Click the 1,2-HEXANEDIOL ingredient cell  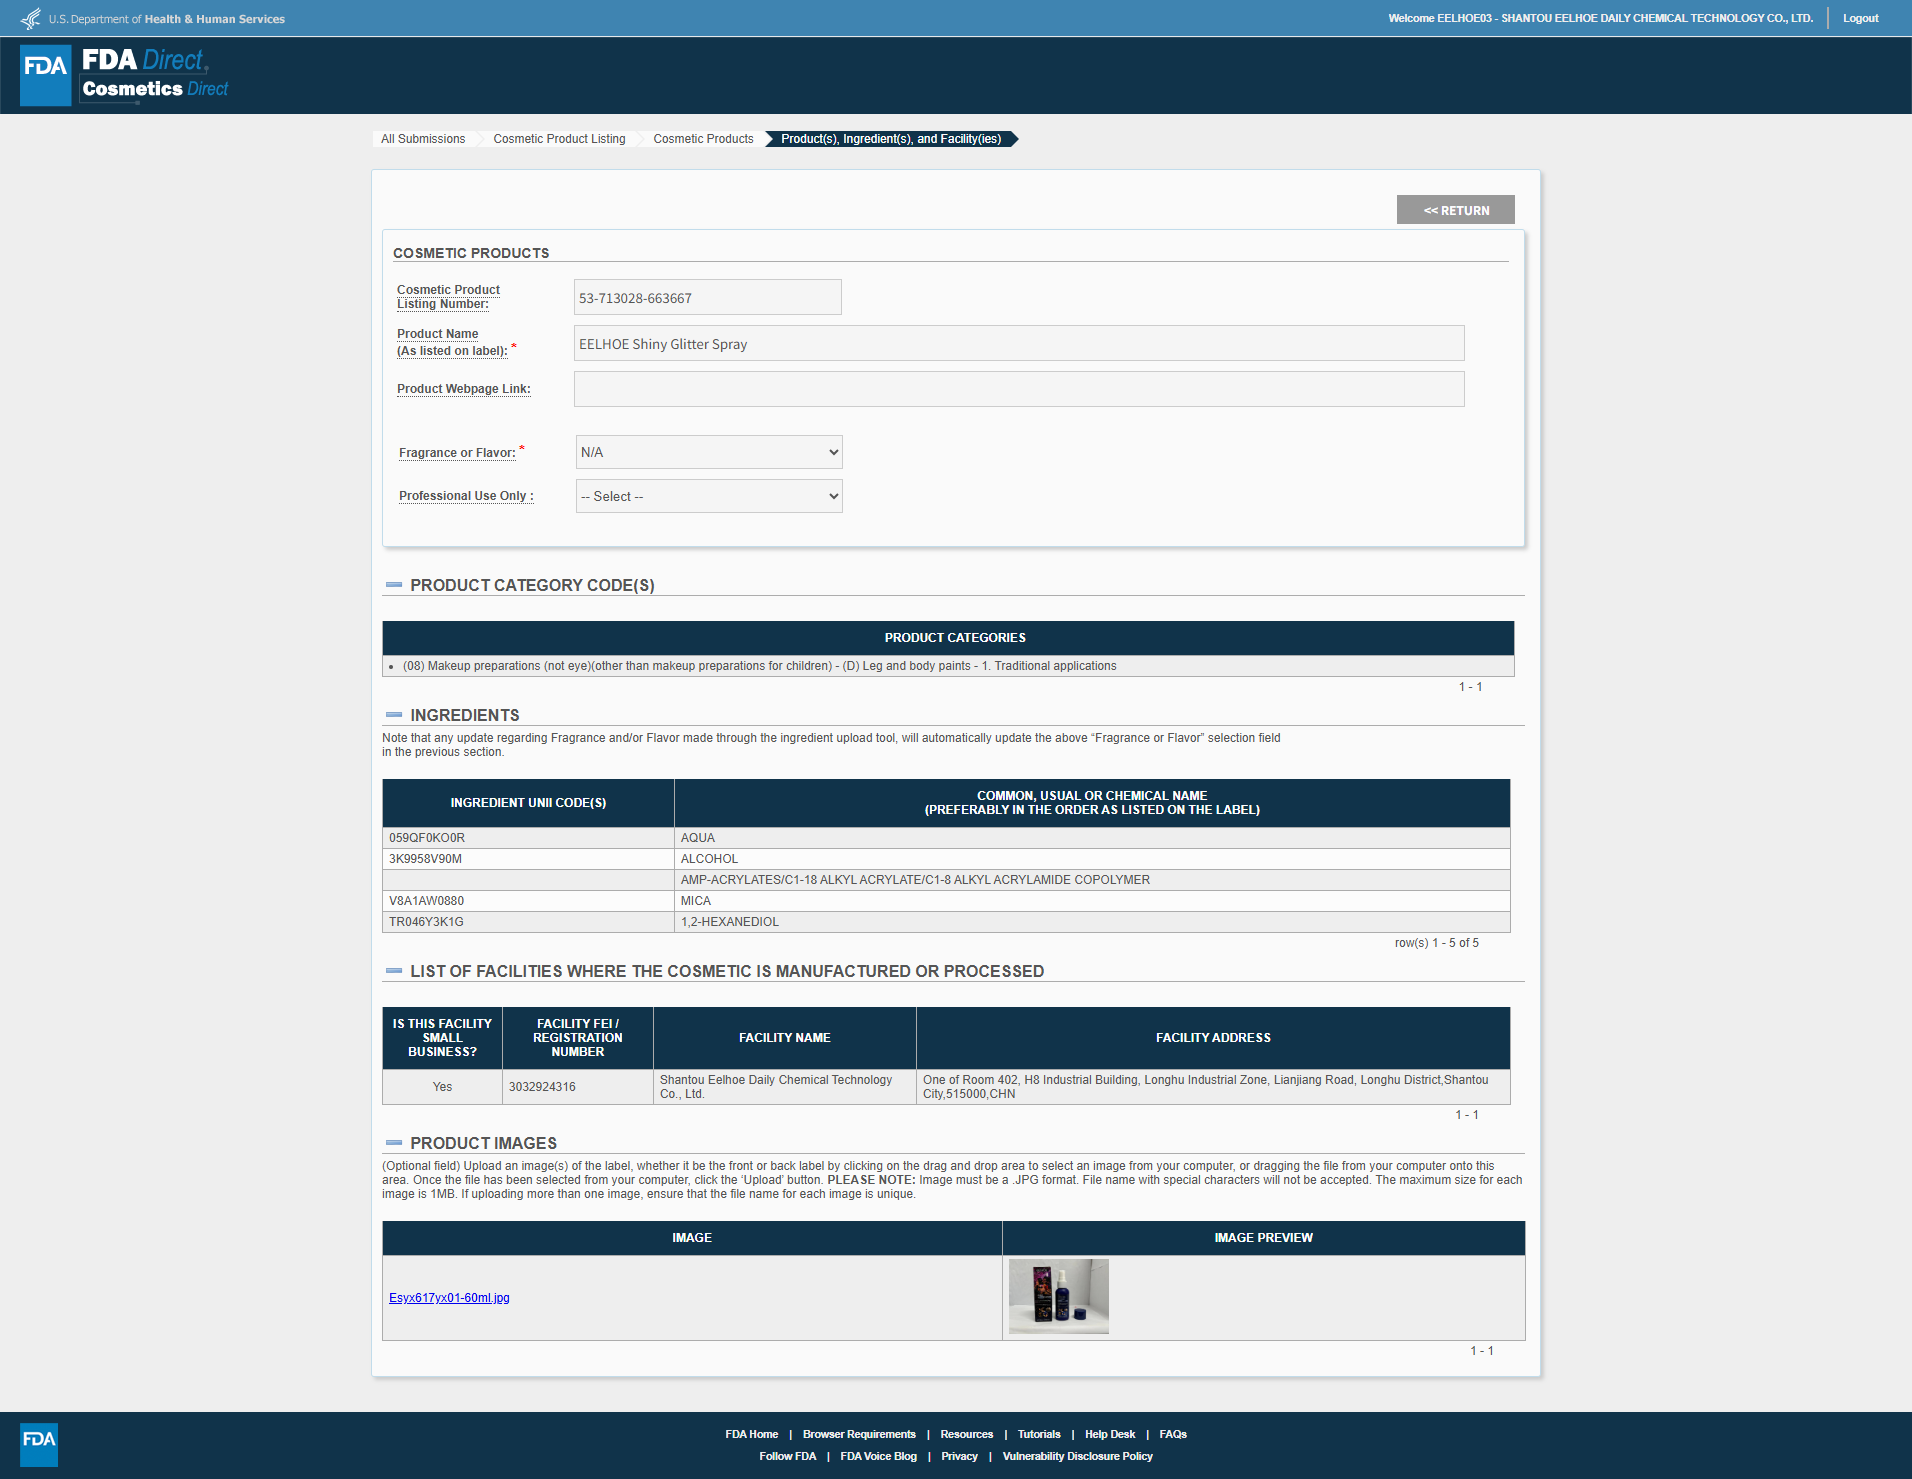(1092, 922)
